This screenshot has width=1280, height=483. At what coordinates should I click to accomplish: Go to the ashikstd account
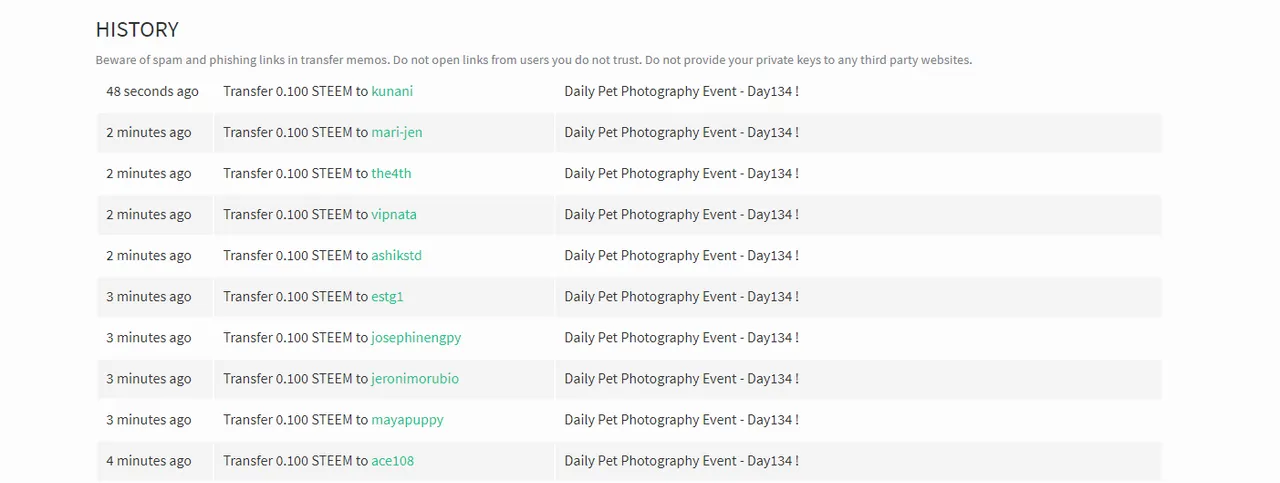[396, 255]
